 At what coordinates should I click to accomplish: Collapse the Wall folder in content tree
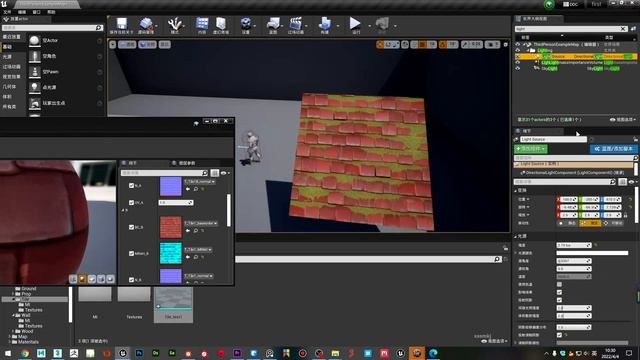[13, 315]
